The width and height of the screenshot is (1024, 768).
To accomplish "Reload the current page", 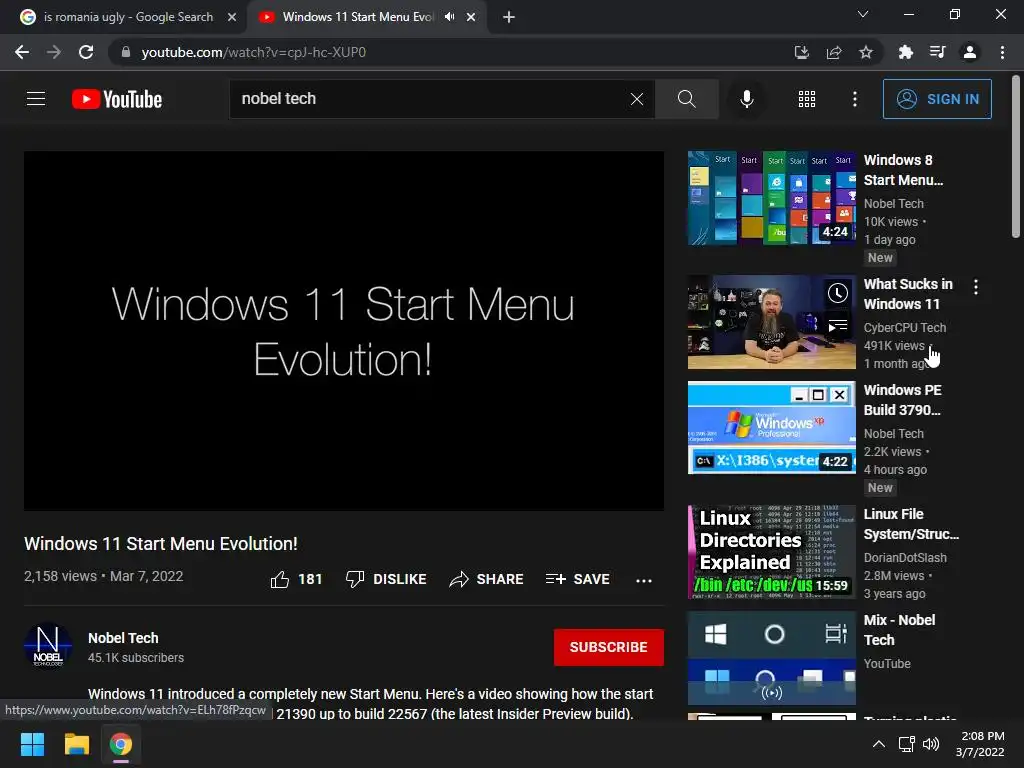I will click(86, 52).
